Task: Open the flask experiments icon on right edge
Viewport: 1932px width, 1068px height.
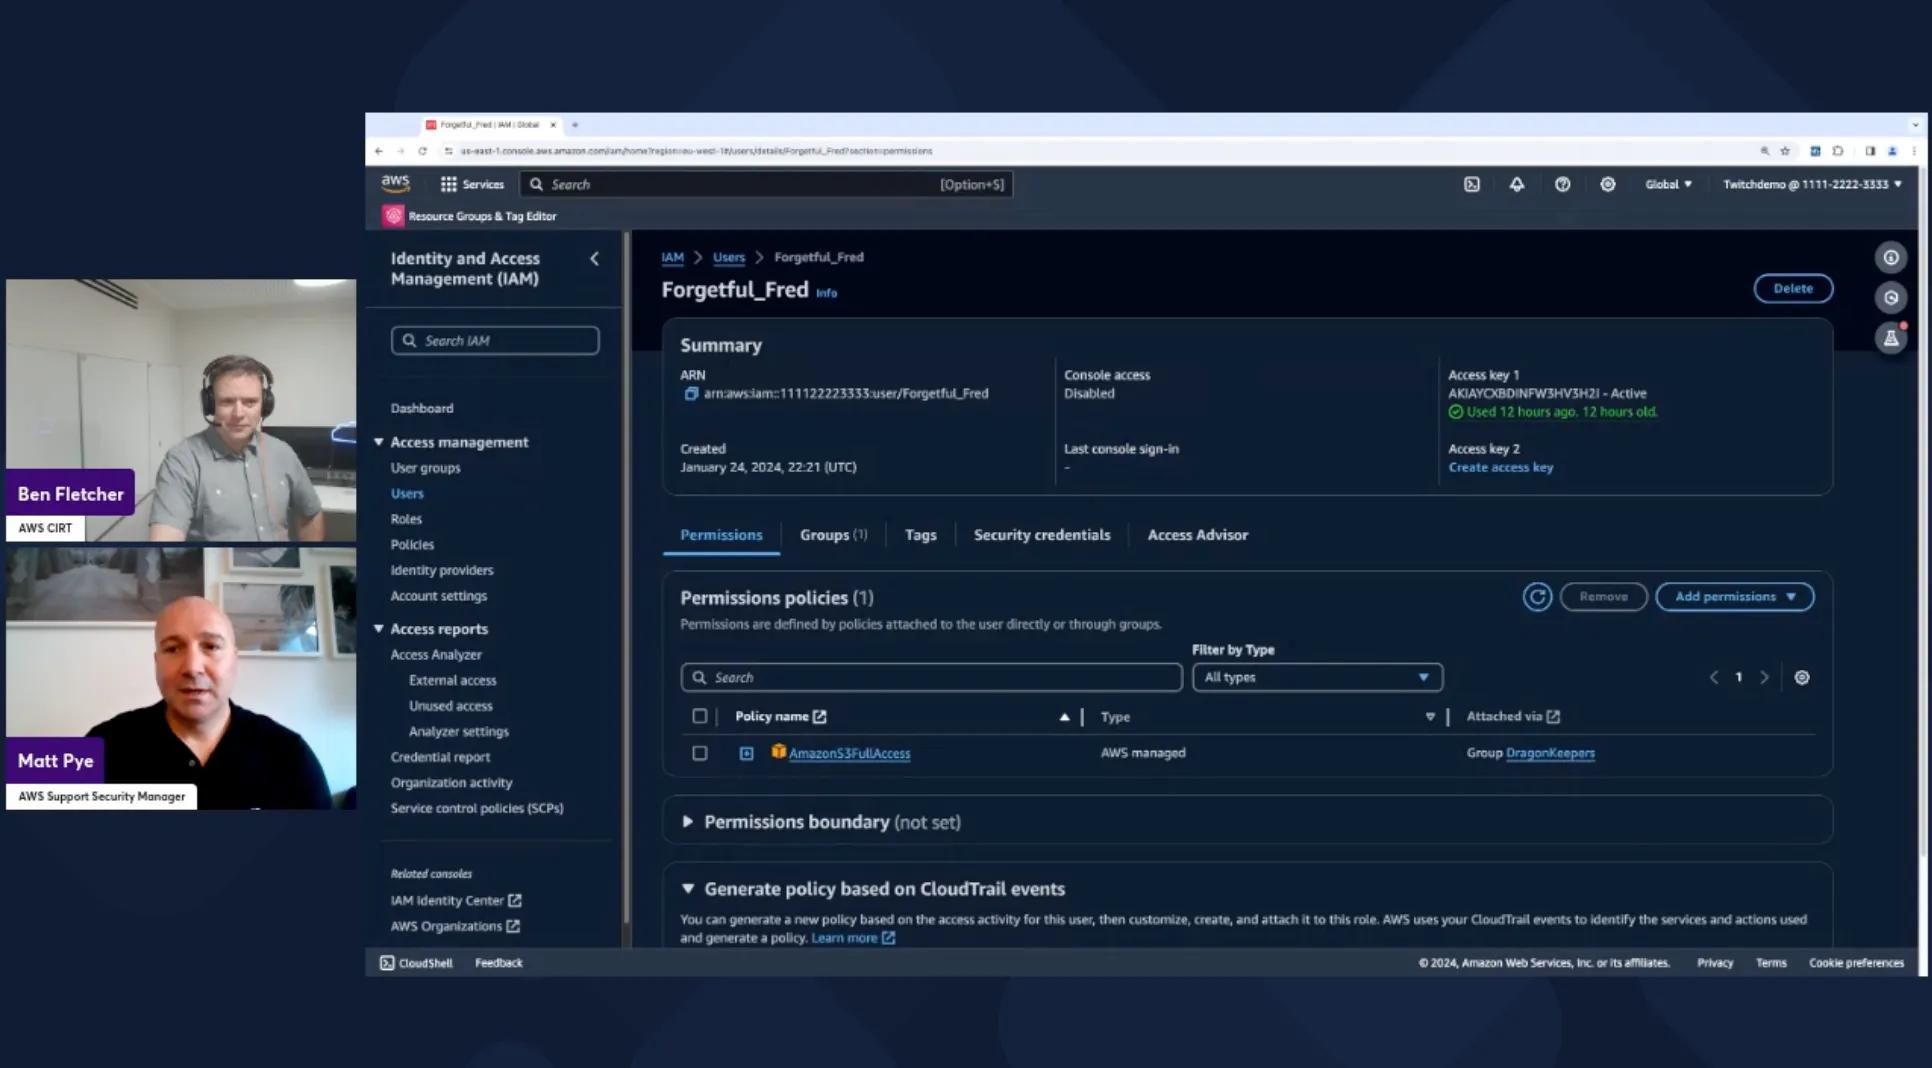Action: (x=1891, y=338)
